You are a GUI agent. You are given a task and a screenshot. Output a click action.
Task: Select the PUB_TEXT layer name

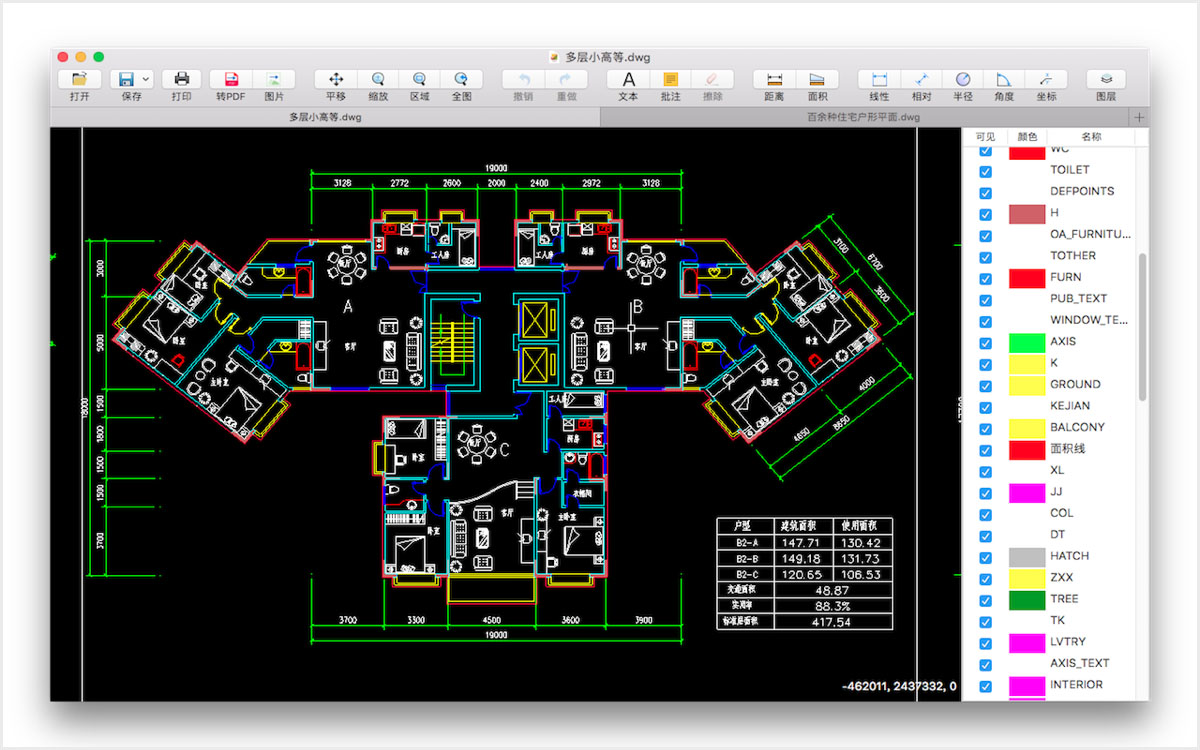[x=1079, y=299]
